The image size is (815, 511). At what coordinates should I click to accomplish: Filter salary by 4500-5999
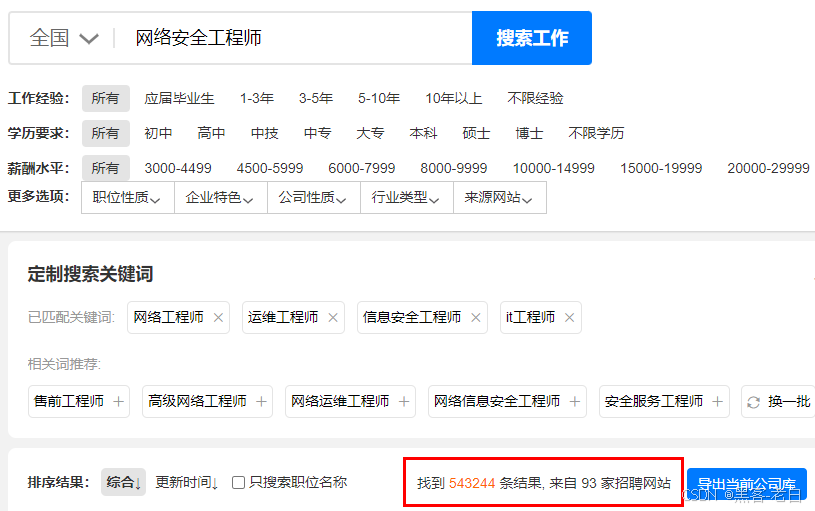pos(270,168)
